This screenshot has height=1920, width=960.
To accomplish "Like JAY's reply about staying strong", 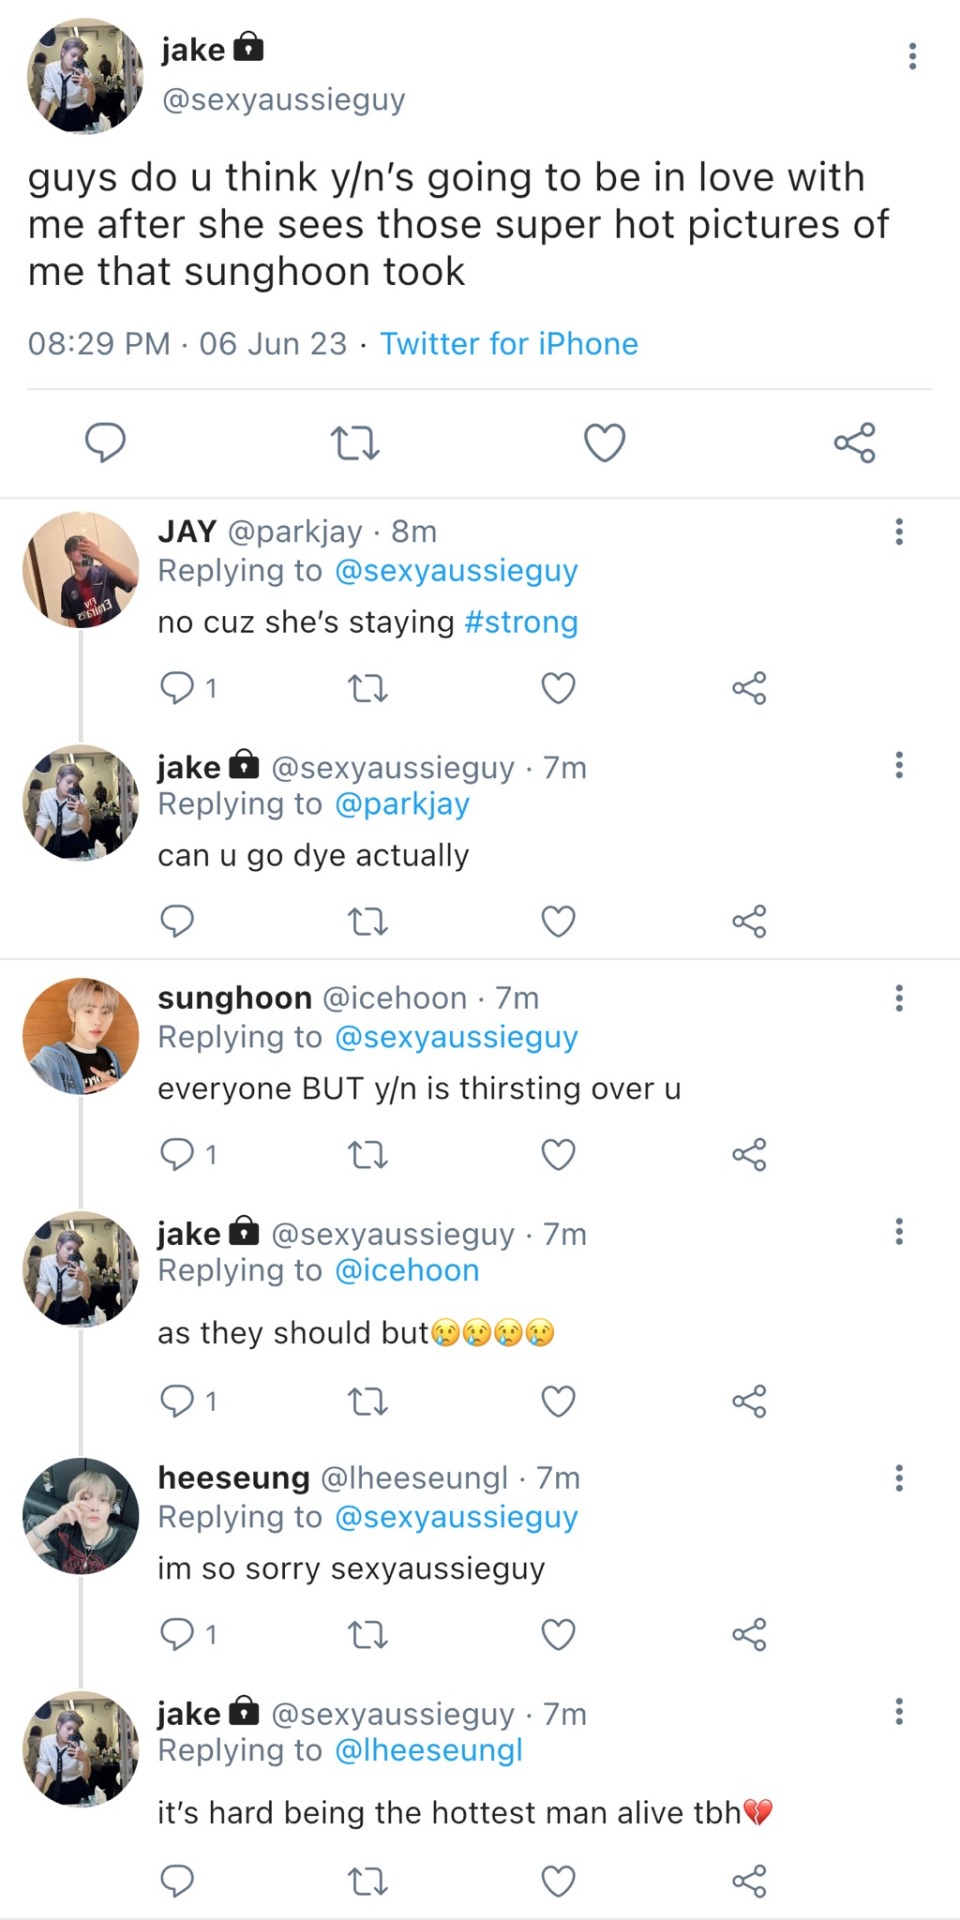I will click(x=558, y=688).
